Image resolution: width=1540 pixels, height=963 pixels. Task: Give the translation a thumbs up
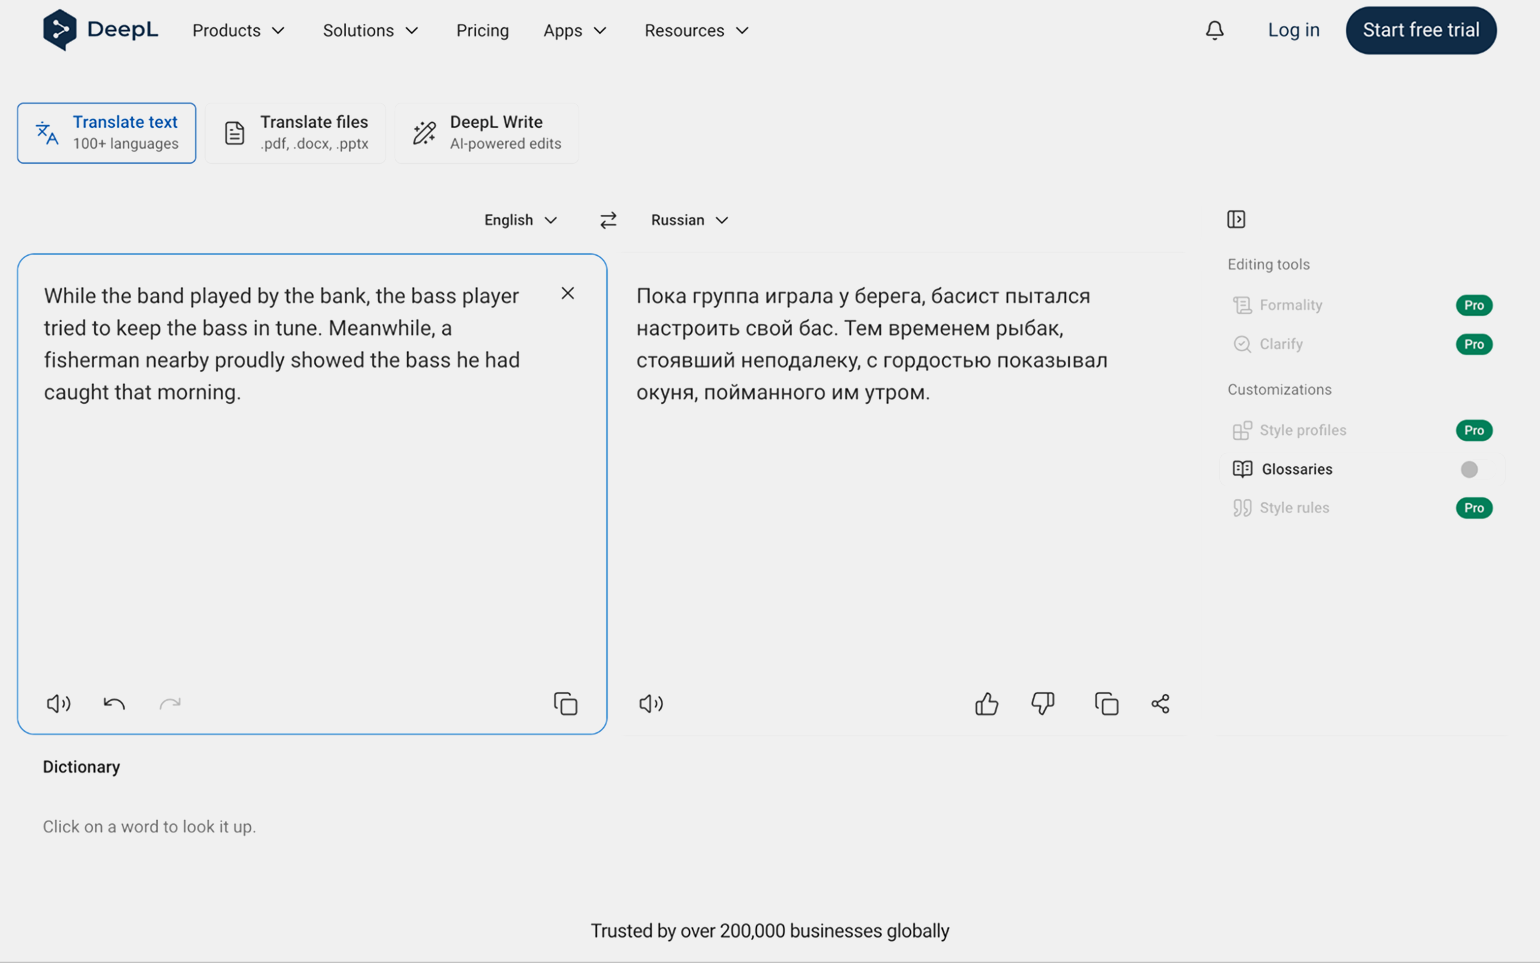[986, 703]
